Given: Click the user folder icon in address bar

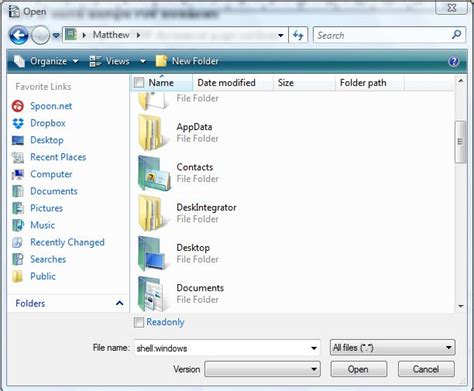Looking at the screenshot, I should point(71,35).
